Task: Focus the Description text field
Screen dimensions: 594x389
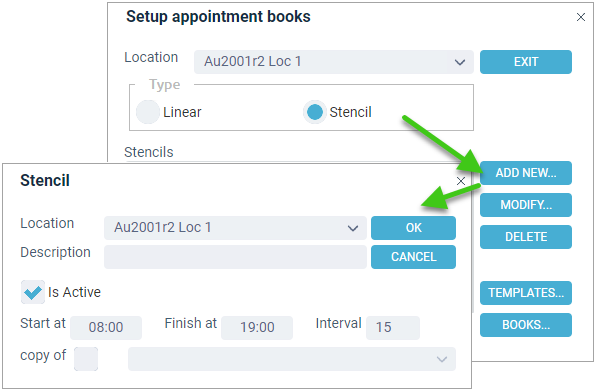Action: click(x=235, y=257)
